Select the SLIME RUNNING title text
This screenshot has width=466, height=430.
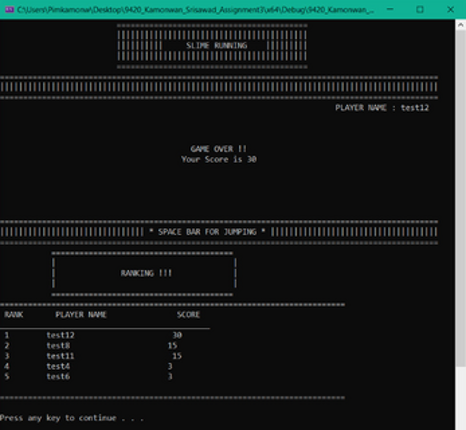click(217, 45)
